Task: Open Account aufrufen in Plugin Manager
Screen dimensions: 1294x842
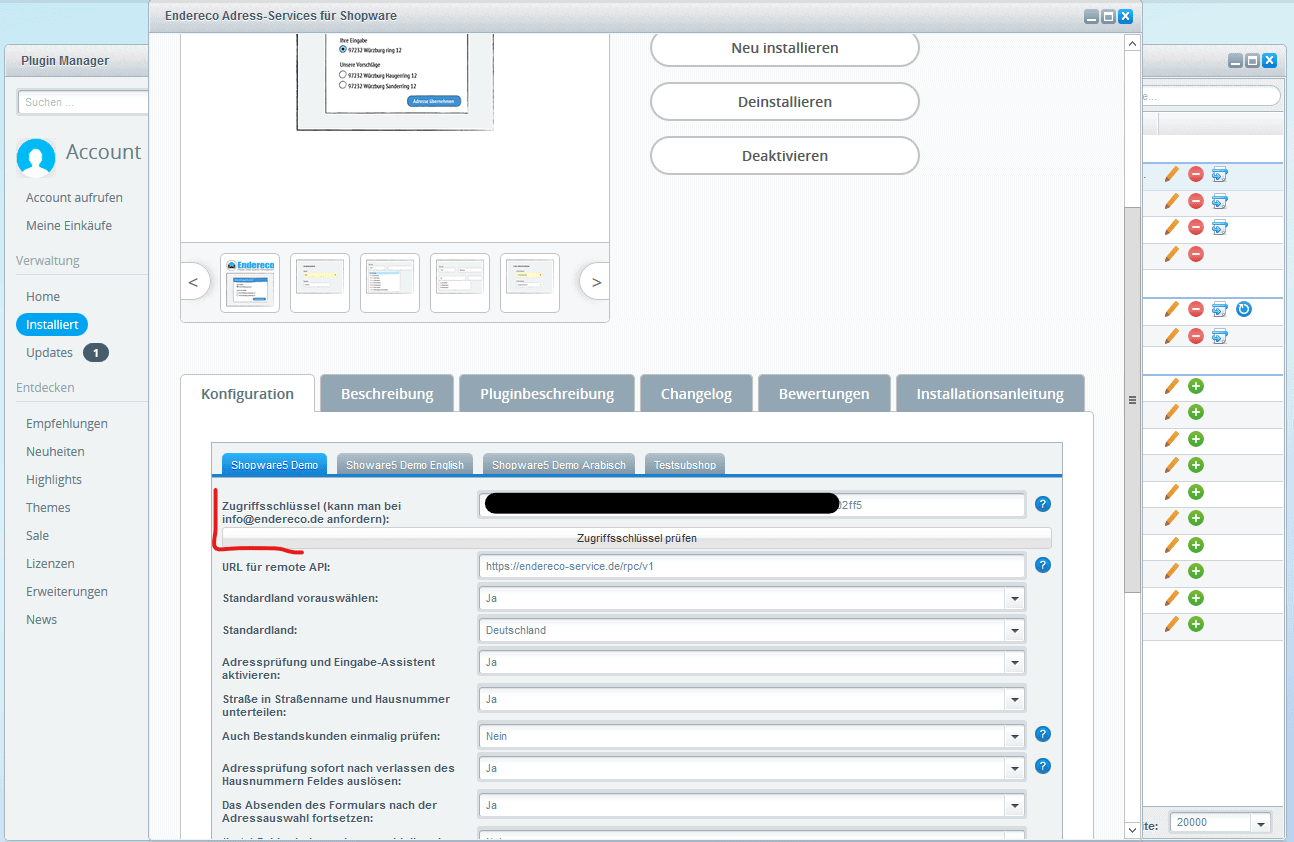Action: 74,198
